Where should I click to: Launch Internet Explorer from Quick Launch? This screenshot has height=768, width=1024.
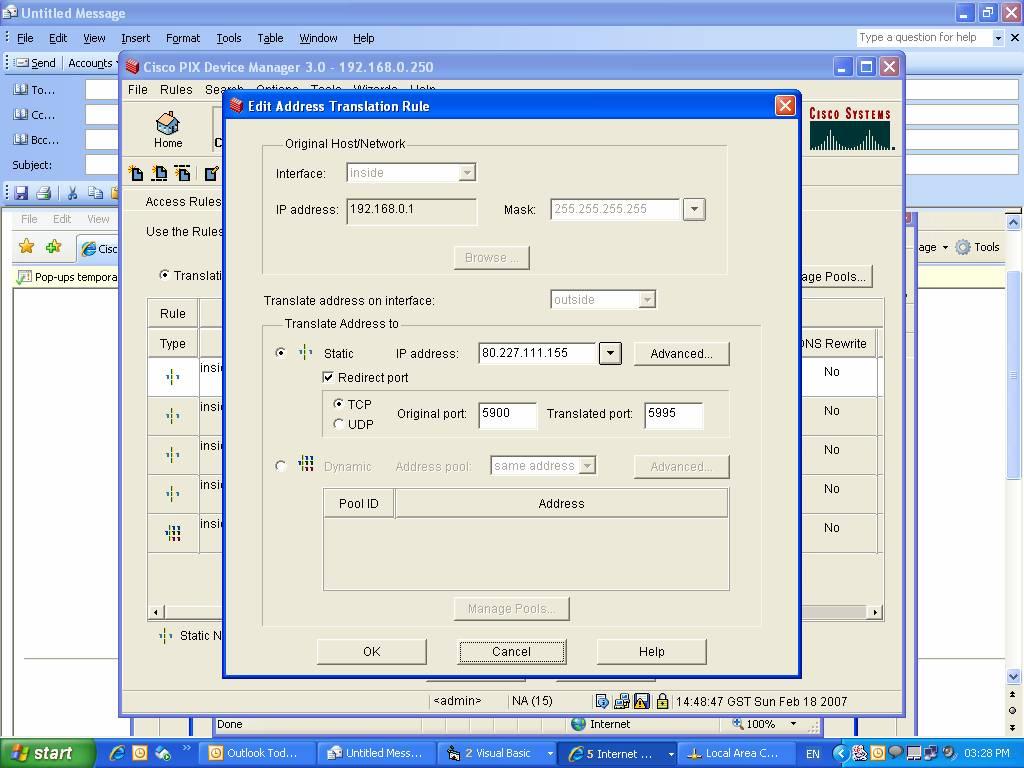(x=118, y=753)
